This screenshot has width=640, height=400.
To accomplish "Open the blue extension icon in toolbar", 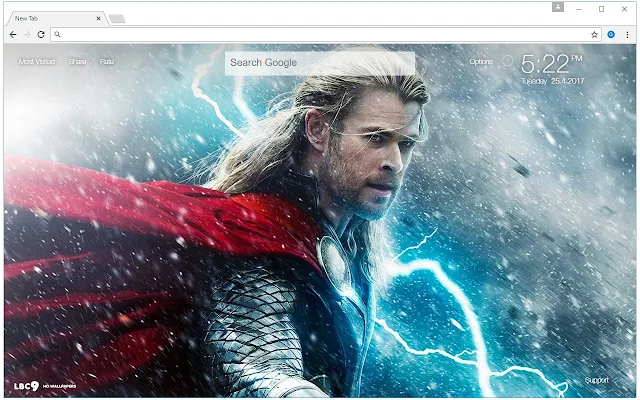I will pyautogui.click(x=611, y=35).
